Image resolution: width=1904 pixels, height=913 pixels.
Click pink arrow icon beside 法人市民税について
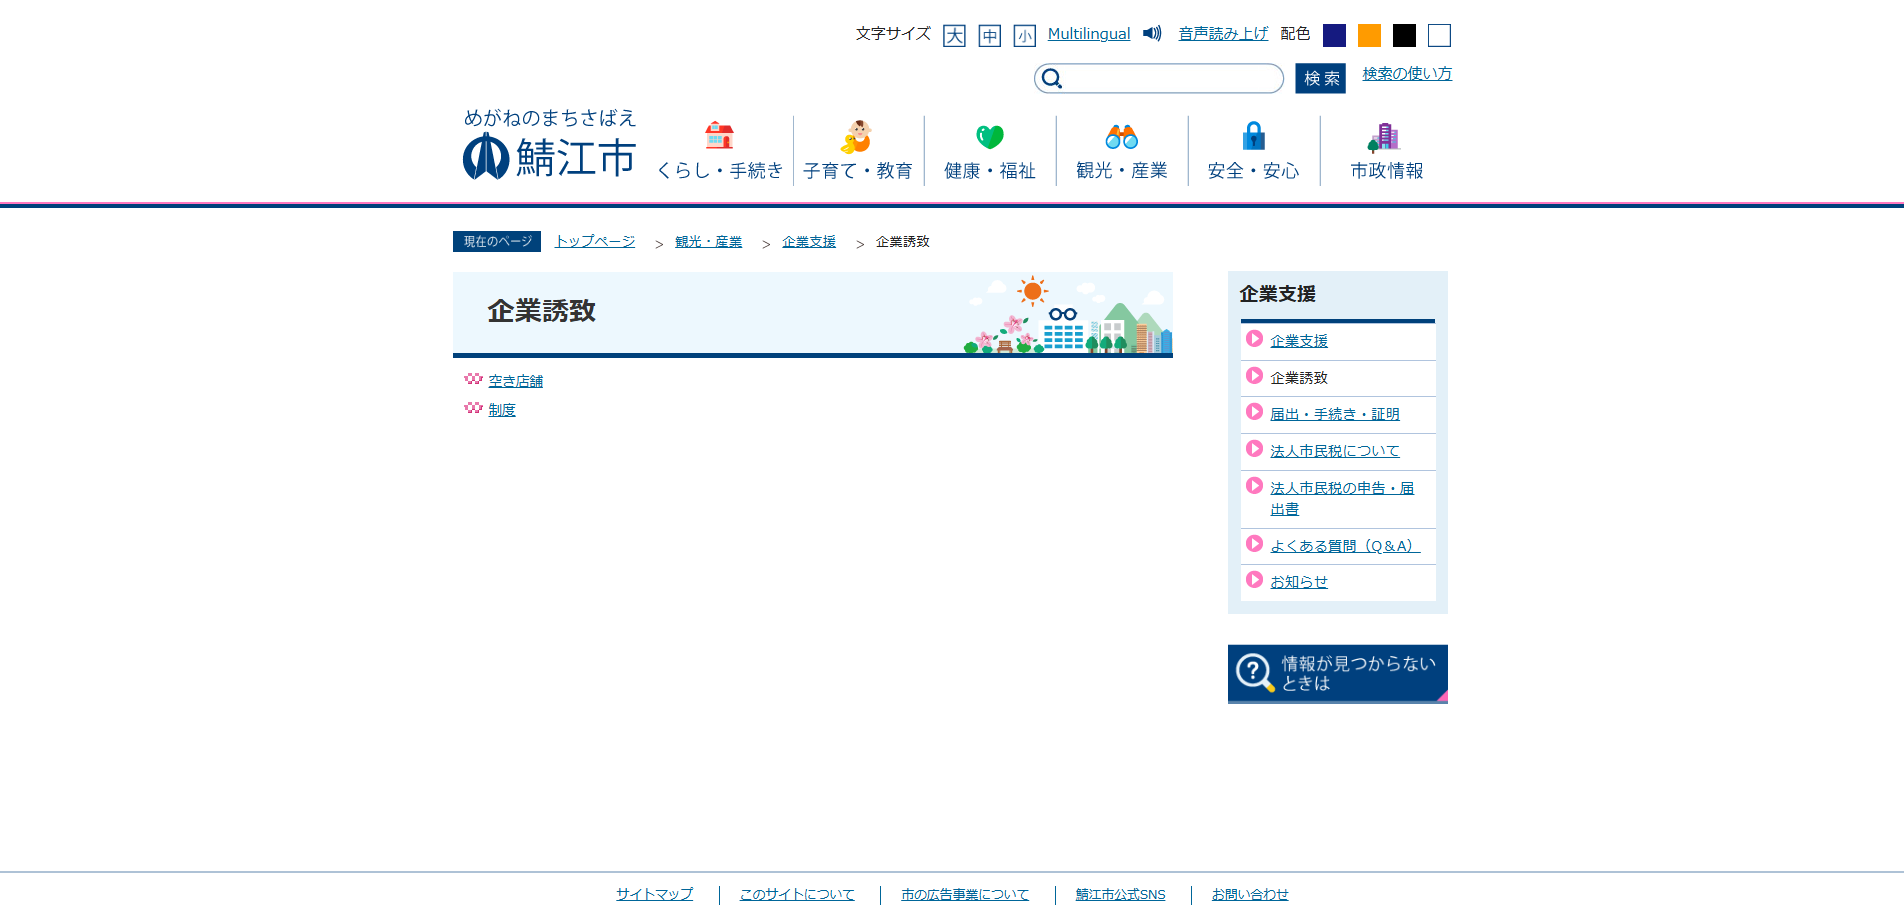pos(1254,449)
